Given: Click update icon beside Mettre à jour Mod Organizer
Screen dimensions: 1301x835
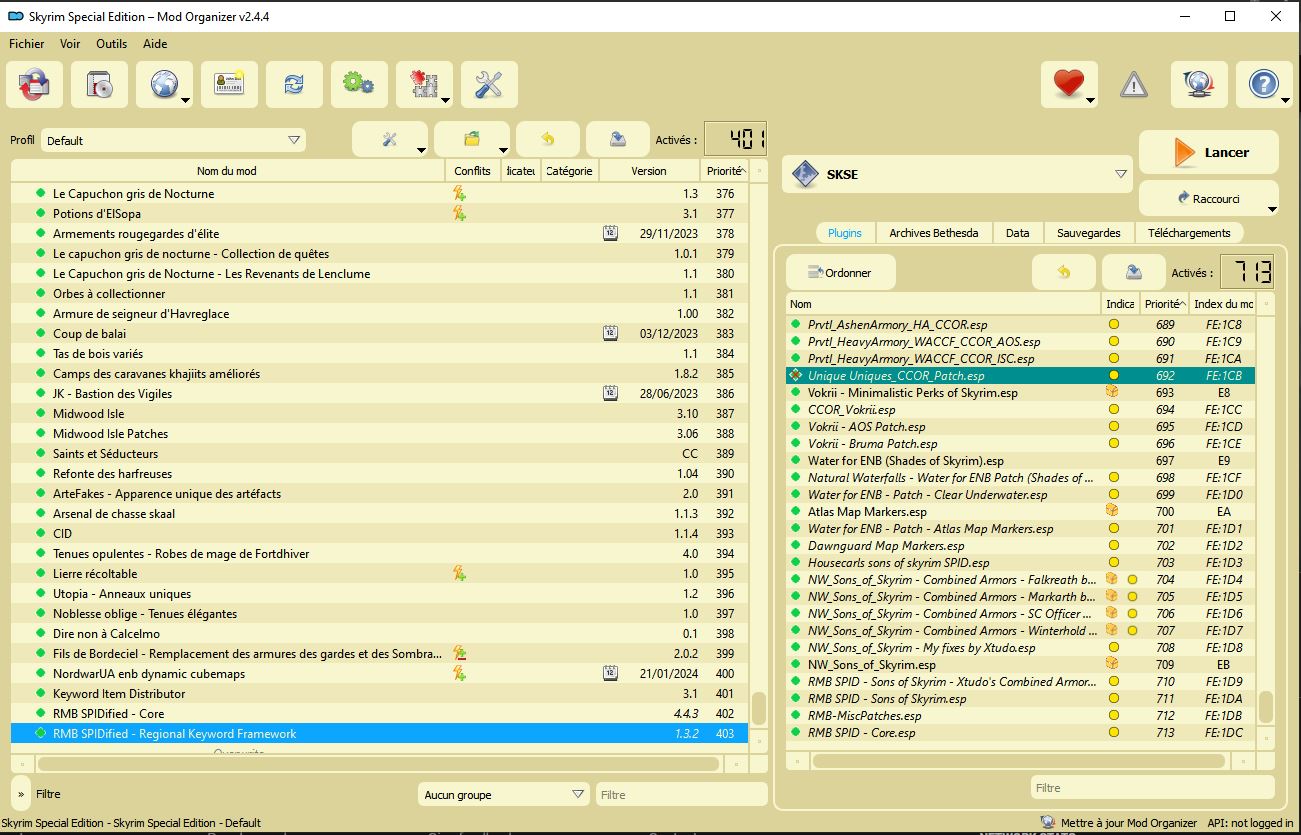Looking at the screenshot, I should (x=1047, y=823).
